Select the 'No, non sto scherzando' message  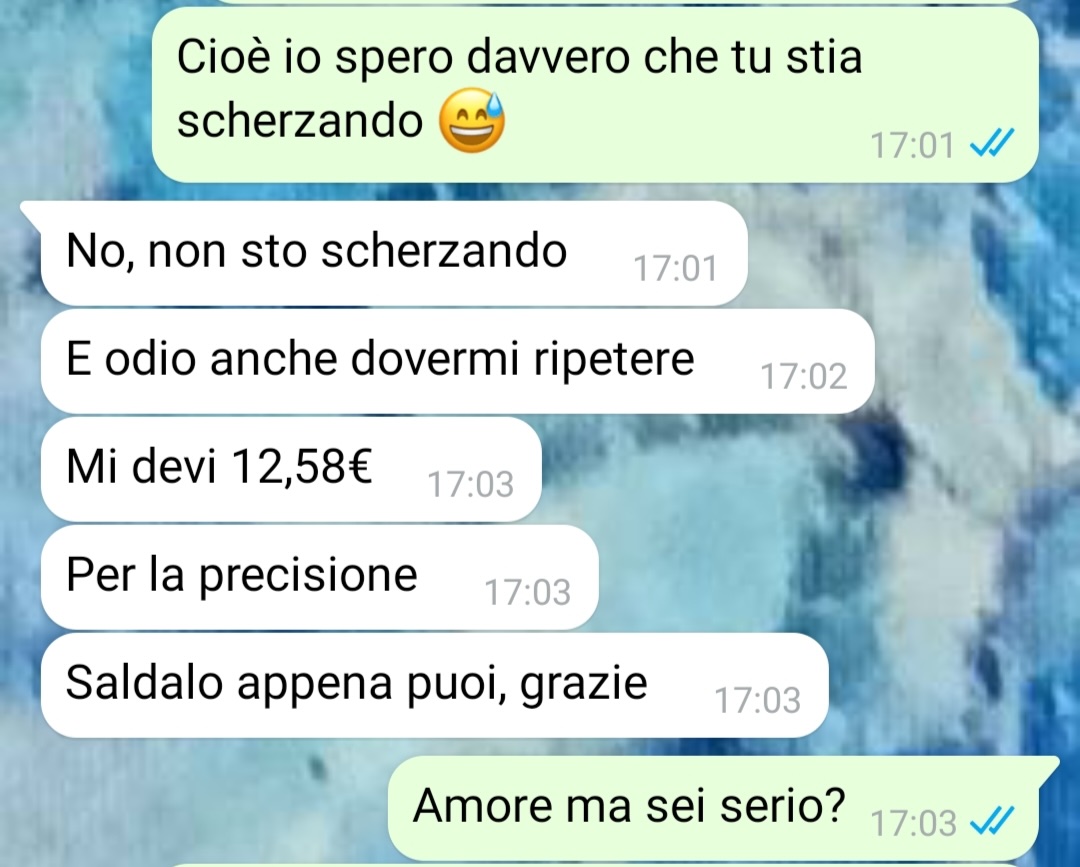tap(394, 253)
